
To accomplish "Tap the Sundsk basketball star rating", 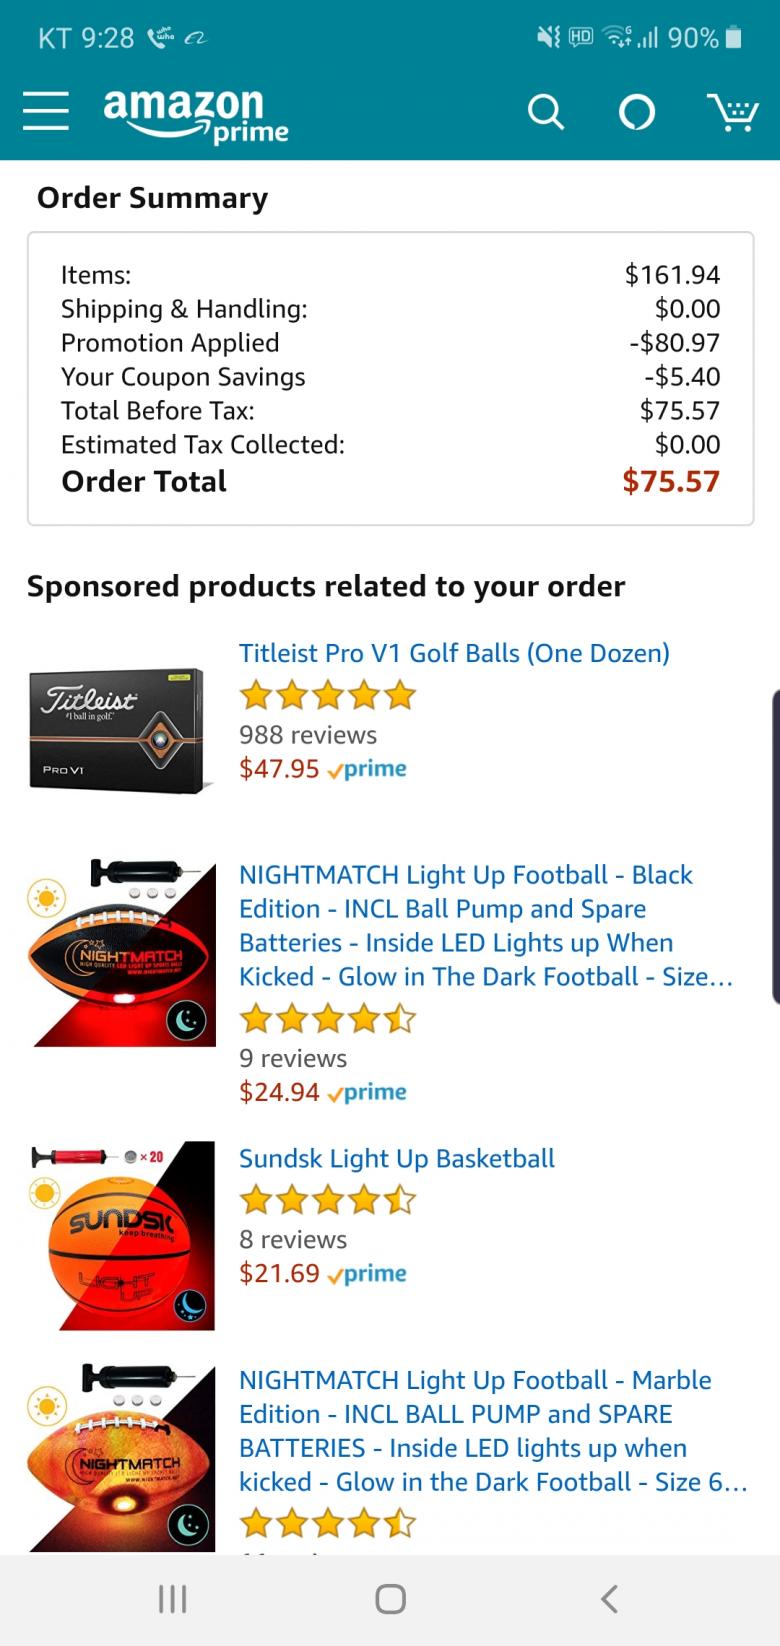I will click(328, 1199).
